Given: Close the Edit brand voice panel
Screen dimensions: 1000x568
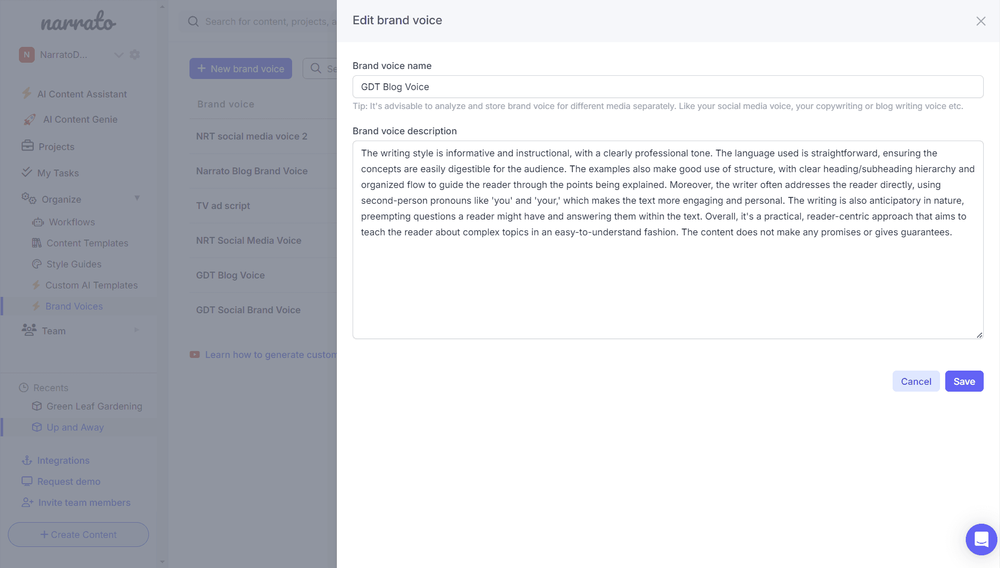Looking at the screenshot, I should tap(981, 21).
